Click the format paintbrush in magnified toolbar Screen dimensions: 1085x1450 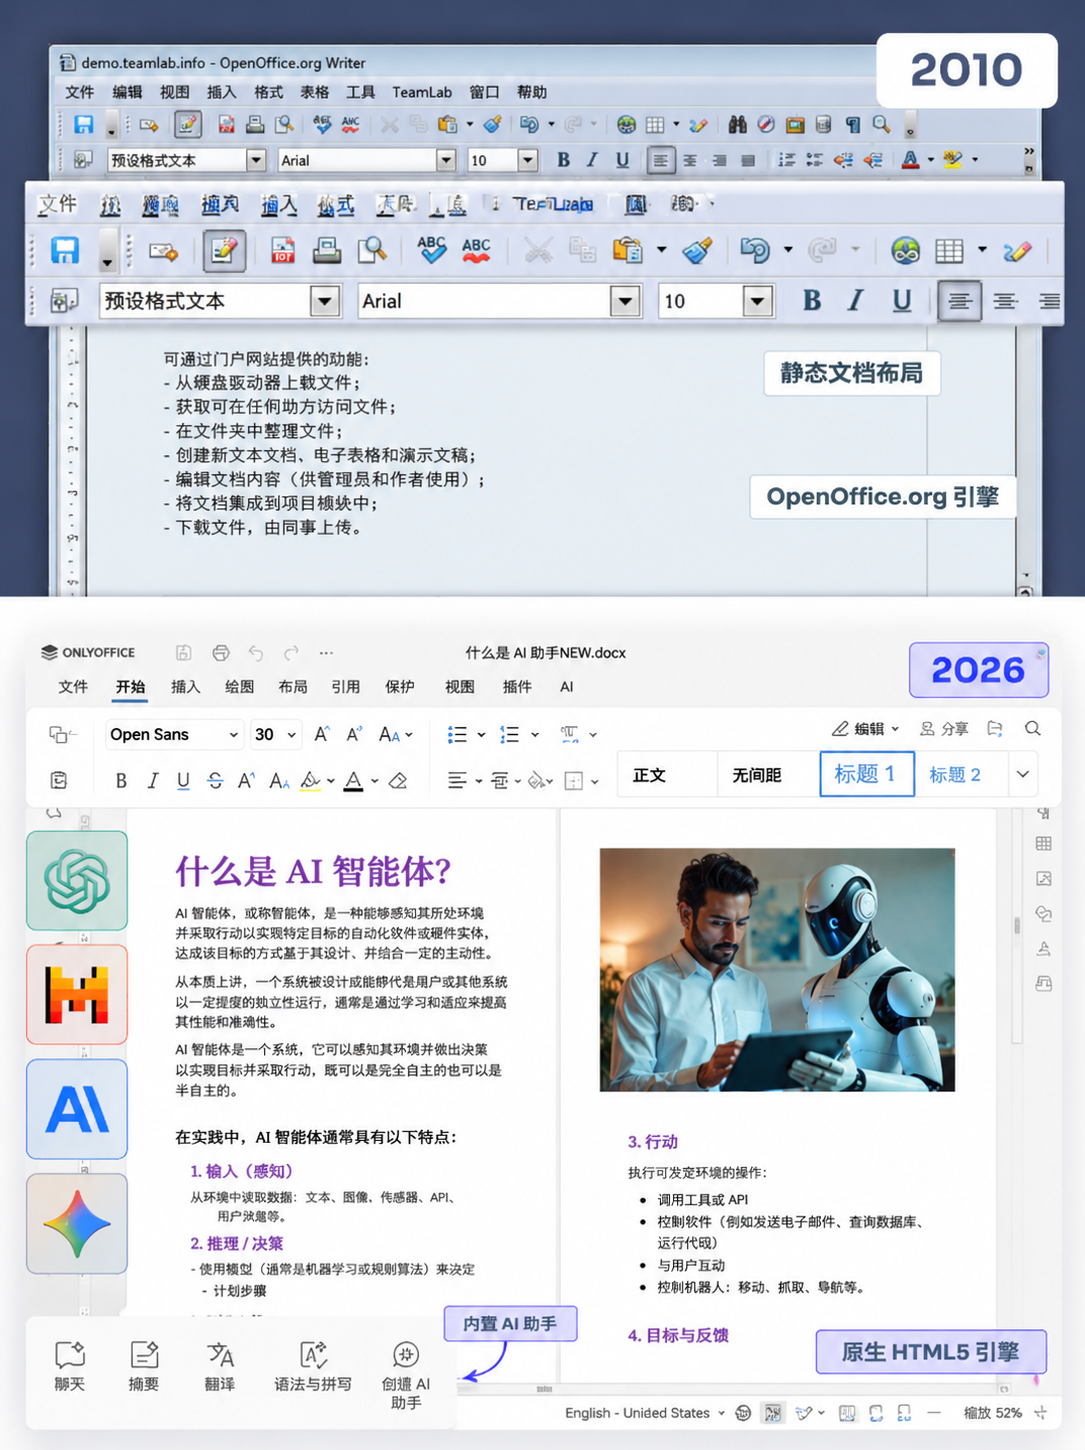tap(697, 250)
